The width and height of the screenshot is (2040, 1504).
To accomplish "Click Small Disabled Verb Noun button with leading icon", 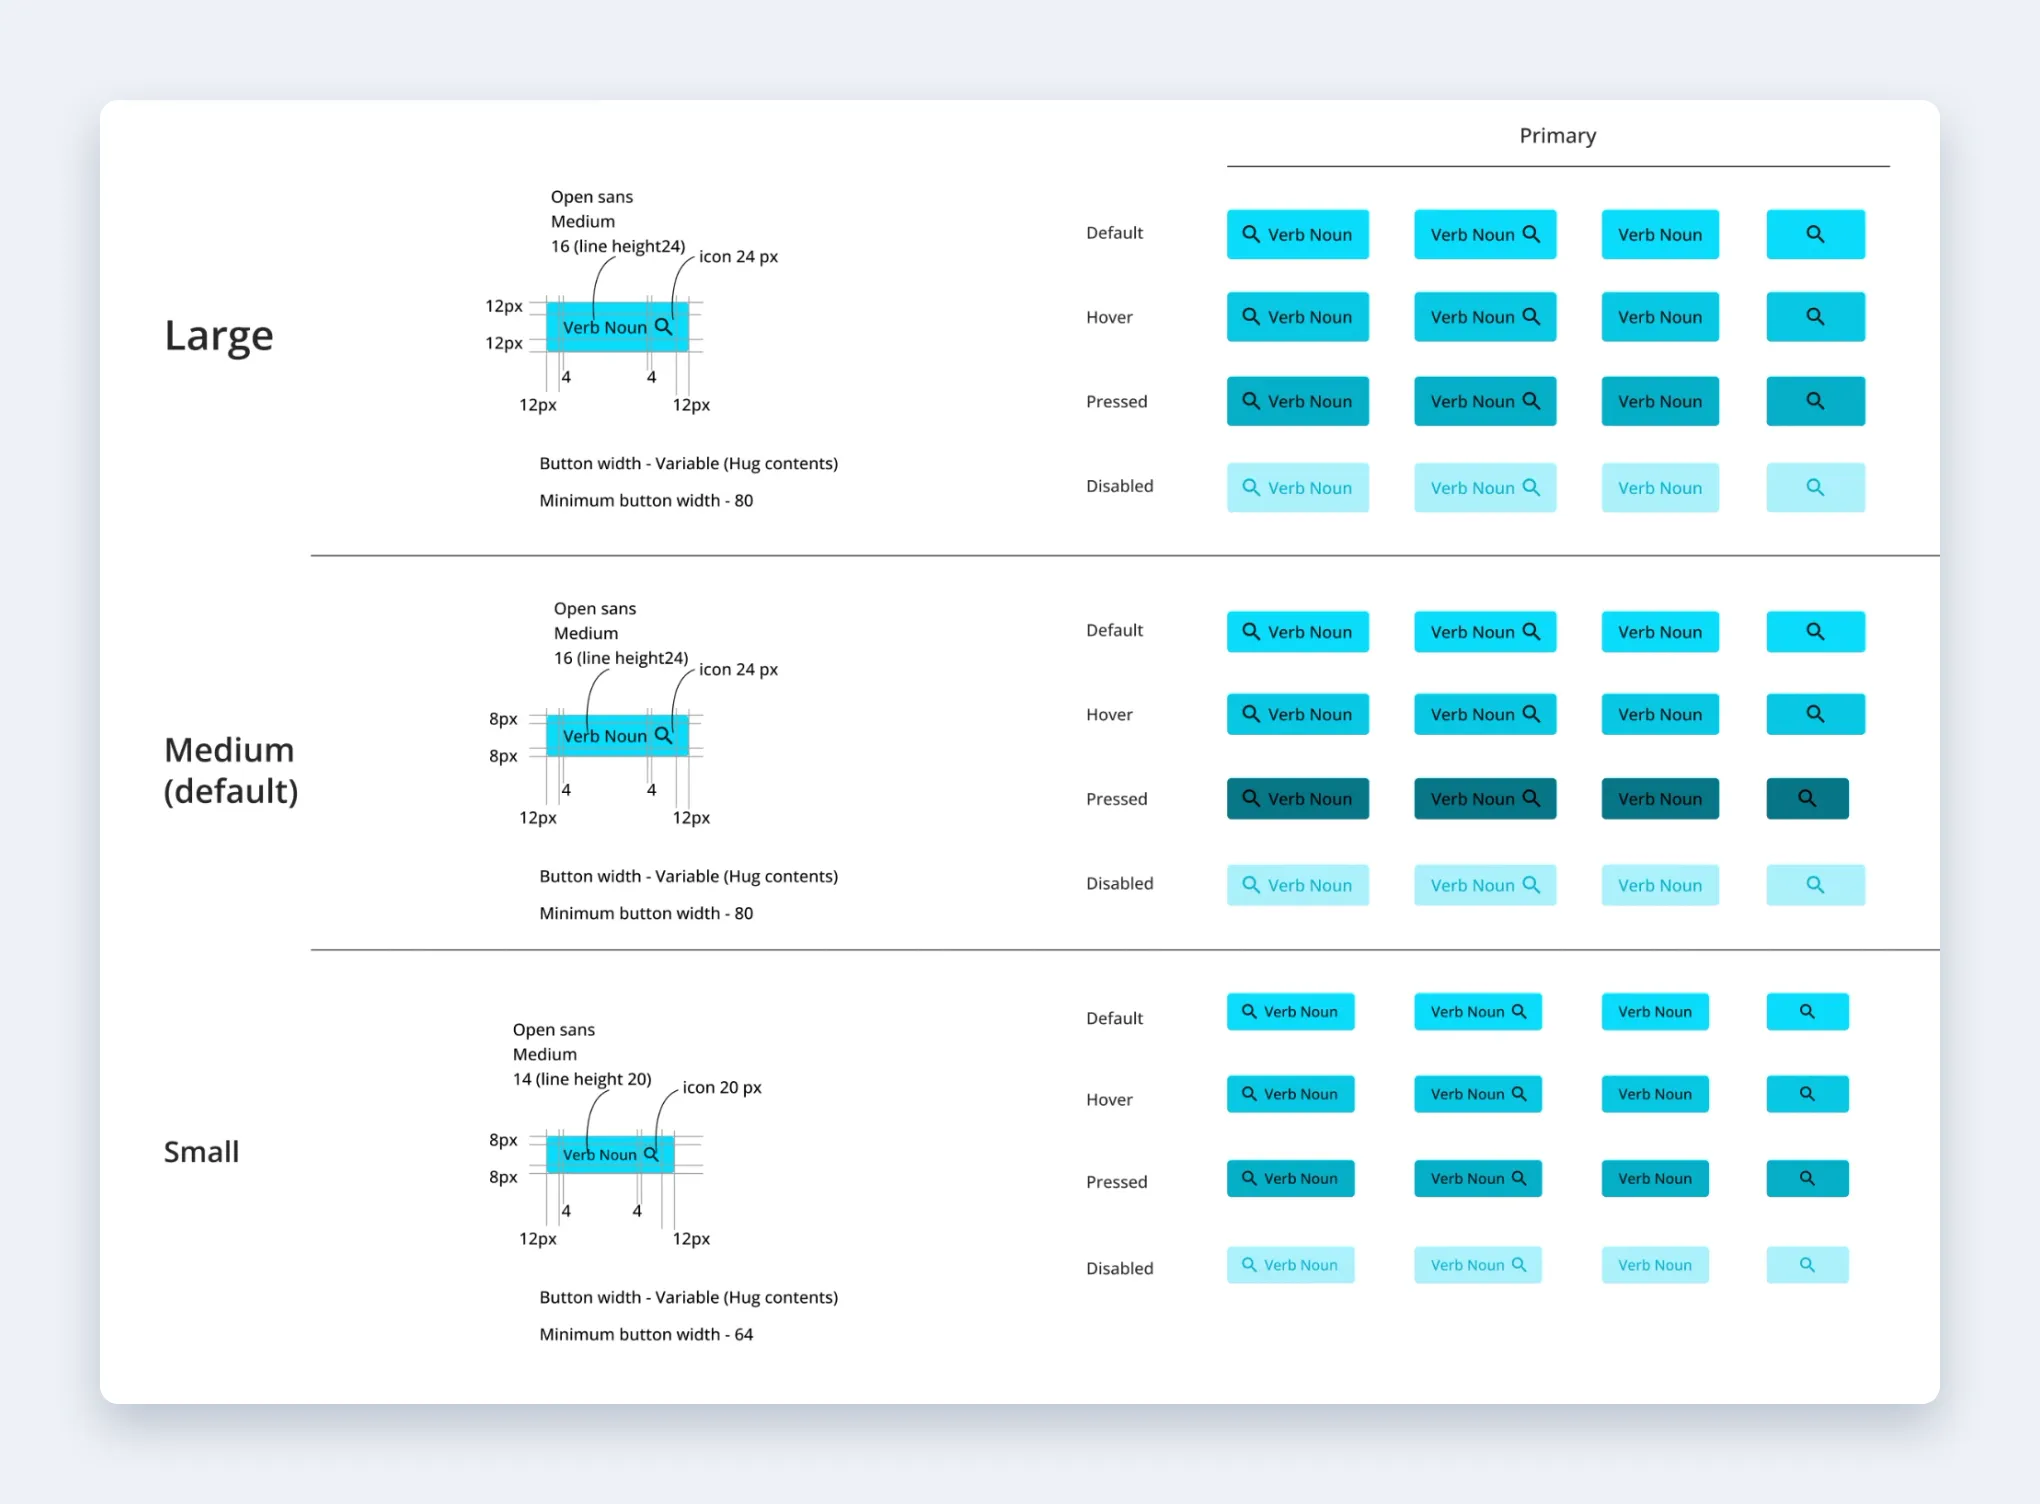I will 1291,1265.
